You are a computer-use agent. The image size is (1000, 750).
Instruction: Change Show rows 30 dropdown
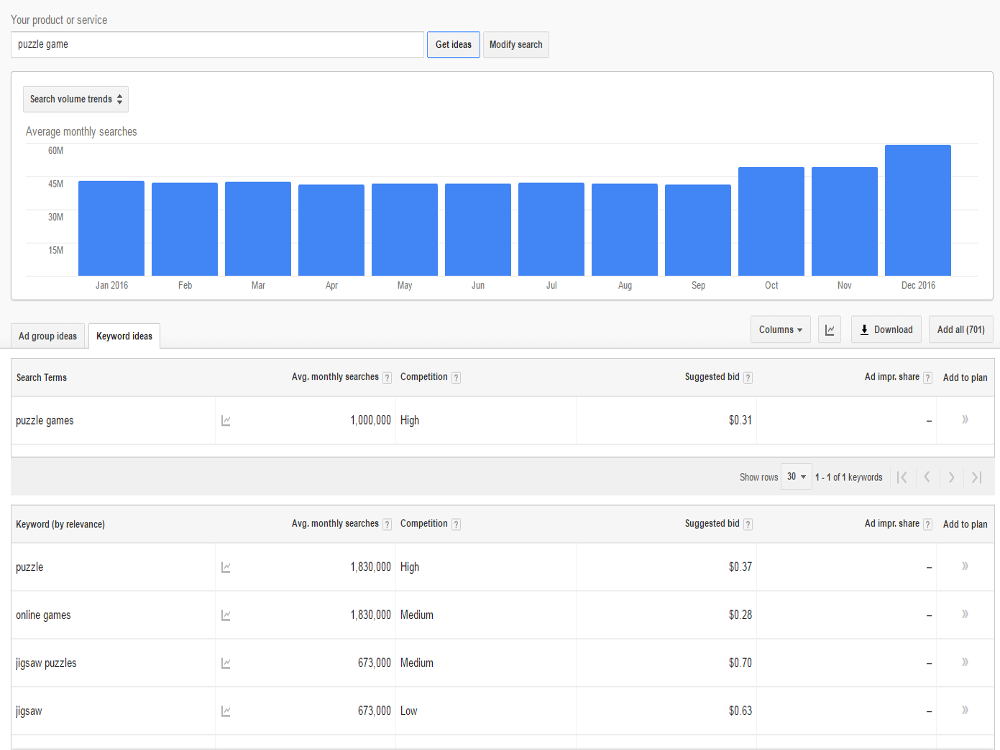tap(796, 476)
